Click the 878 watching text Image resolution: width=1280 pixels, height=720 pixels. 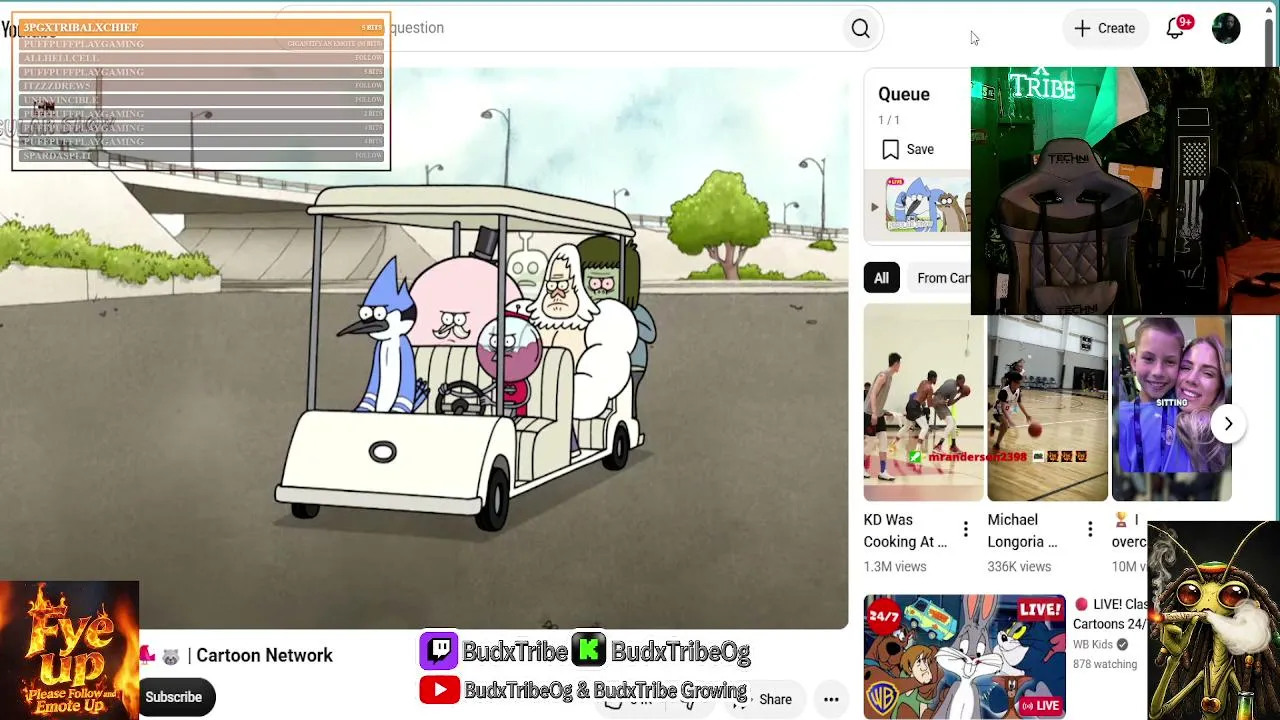1105,664
